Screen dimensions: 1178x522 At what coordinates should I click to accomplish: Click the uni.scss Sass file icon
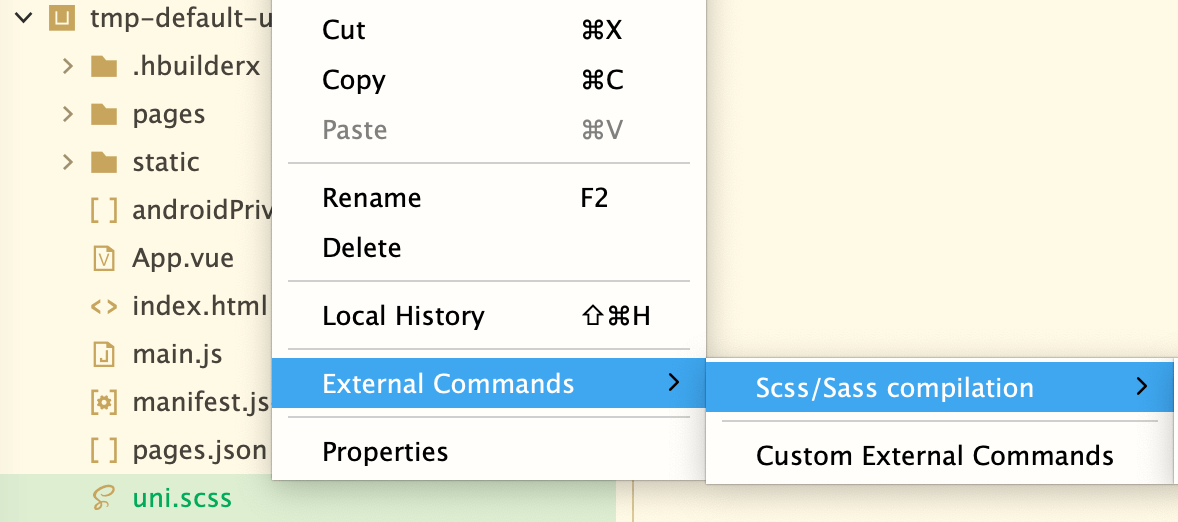point(102,498)
